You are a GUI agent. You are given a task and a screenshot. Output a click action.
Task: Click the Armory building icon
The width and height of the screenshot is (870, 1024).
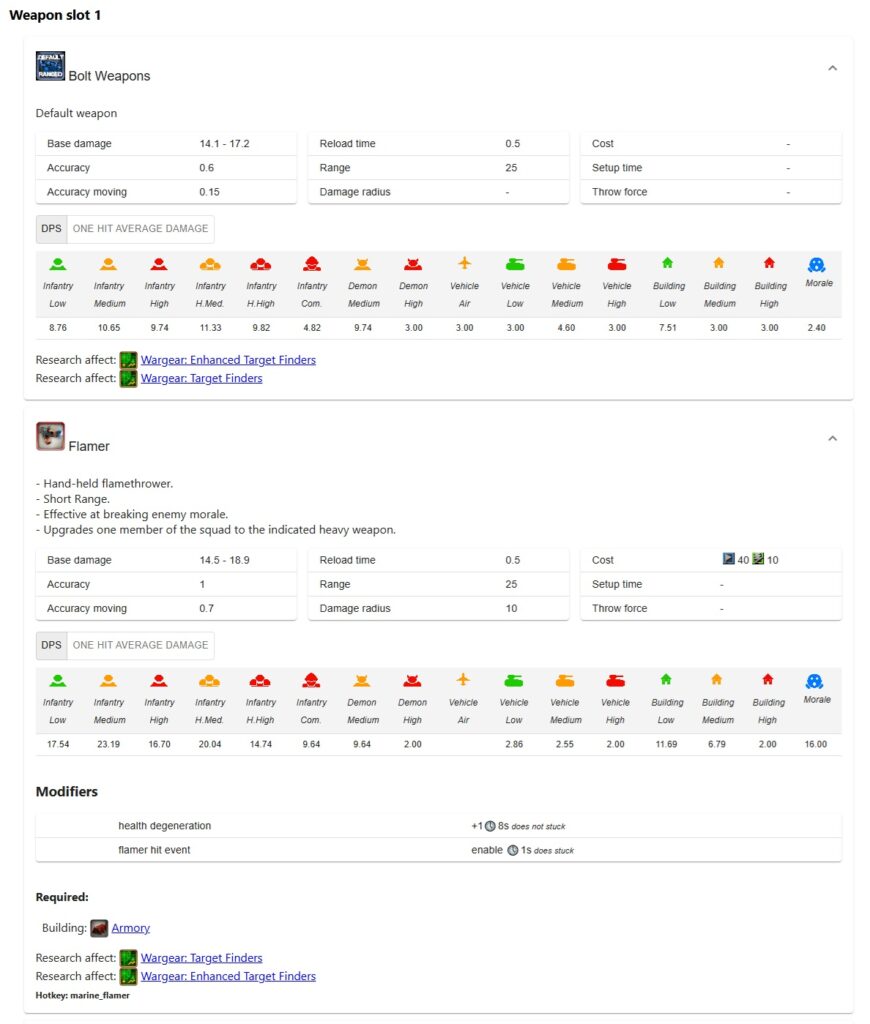(x=99, y=928)
